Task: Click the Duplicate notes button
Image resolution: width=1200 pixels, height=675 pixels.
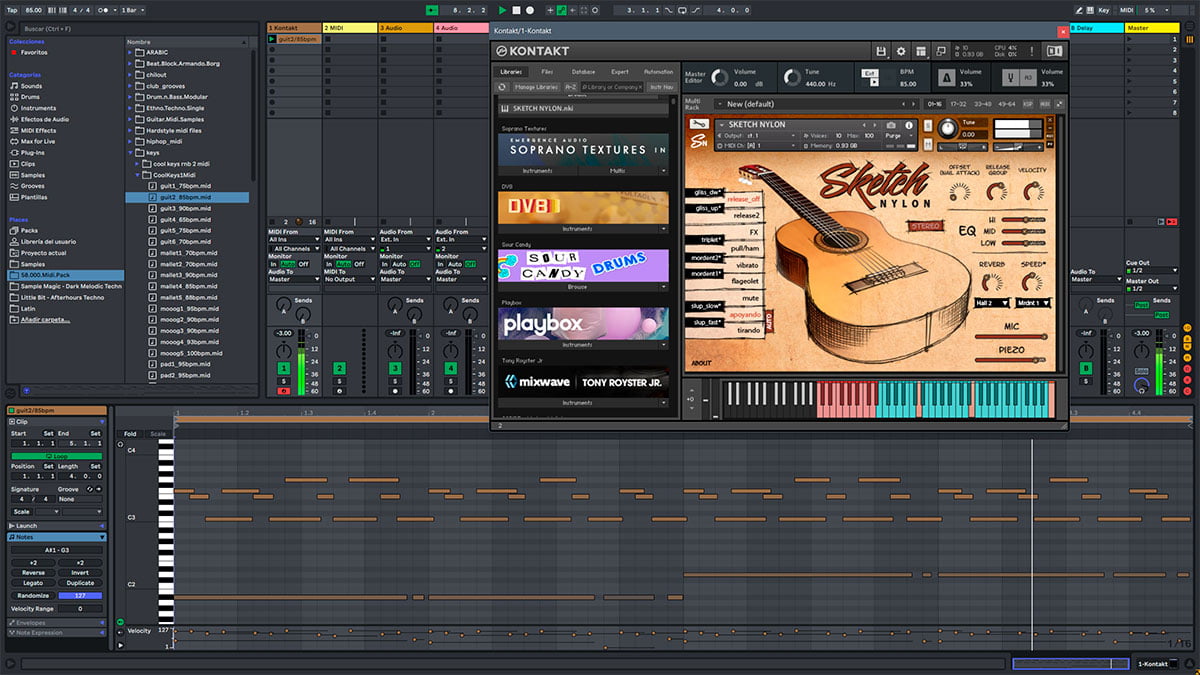Action: click(x=80, y=583)
